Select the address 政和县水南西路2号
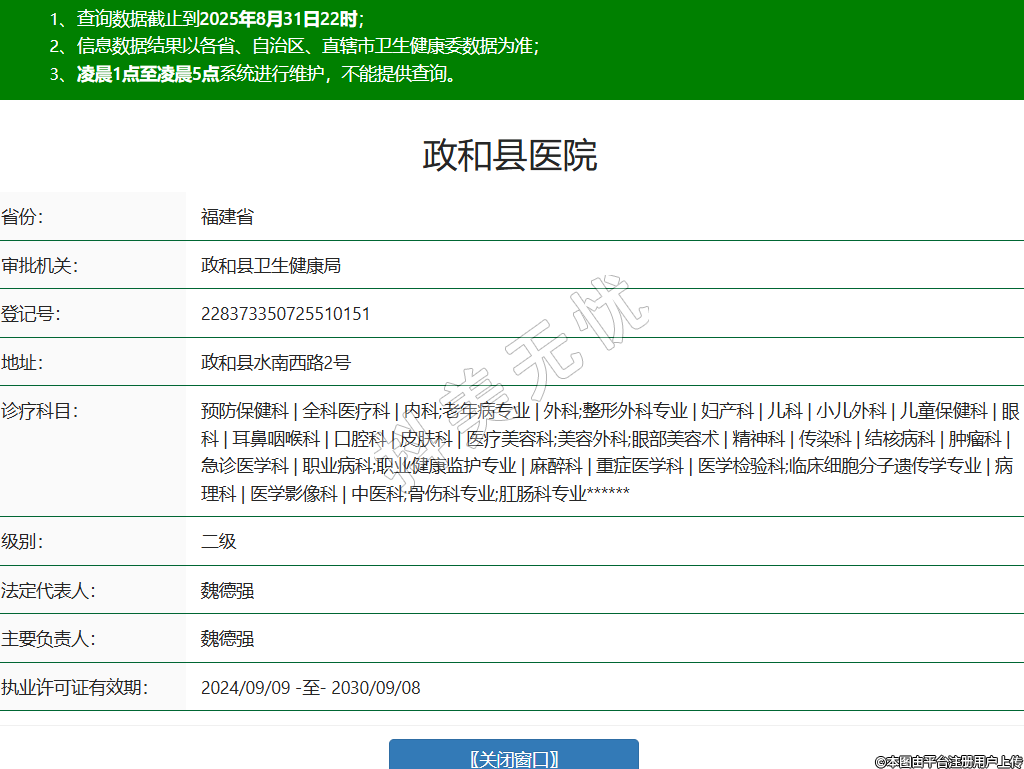This screenshot has width=1024, height=769. [x=276, y=362]
